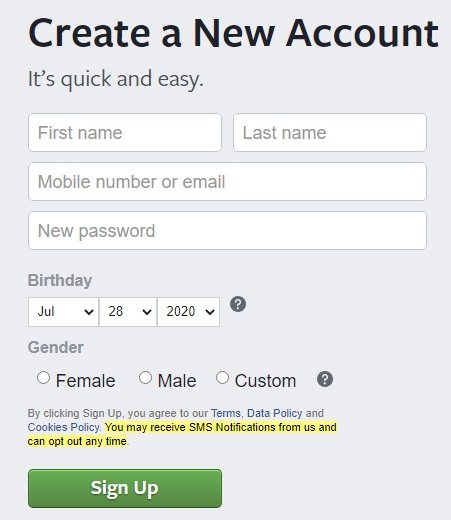
Task: Click the Gender section label
Action: [56, 347]
